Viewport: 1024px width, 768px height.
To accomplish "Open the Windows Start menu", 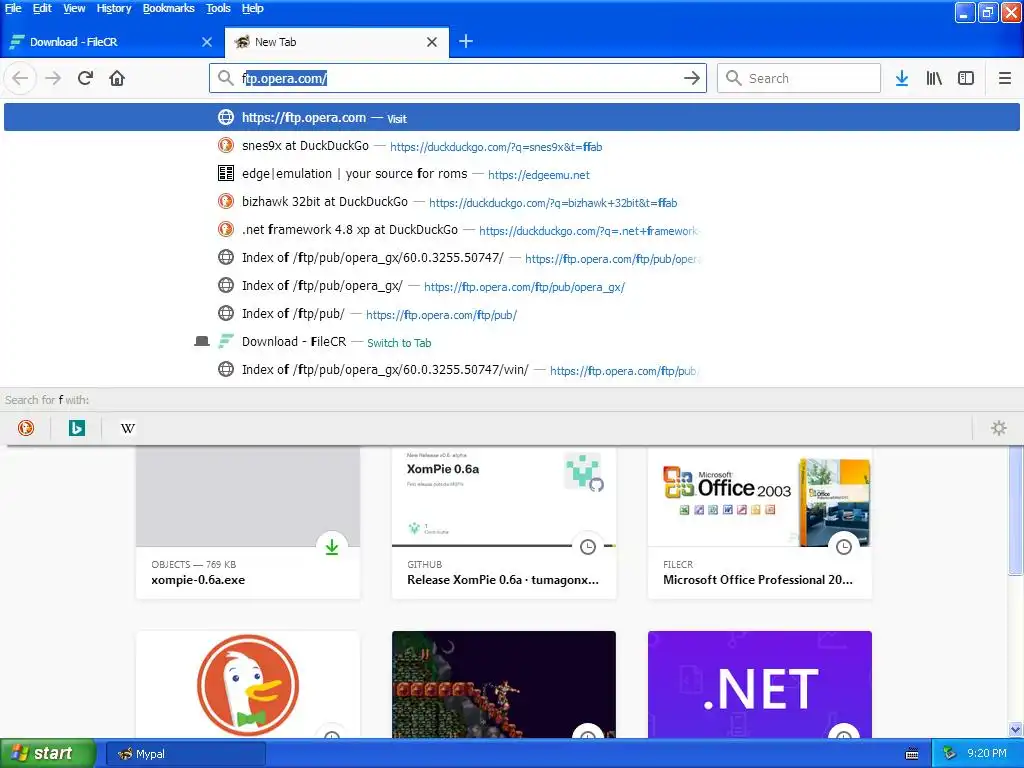I will (47, 754).
